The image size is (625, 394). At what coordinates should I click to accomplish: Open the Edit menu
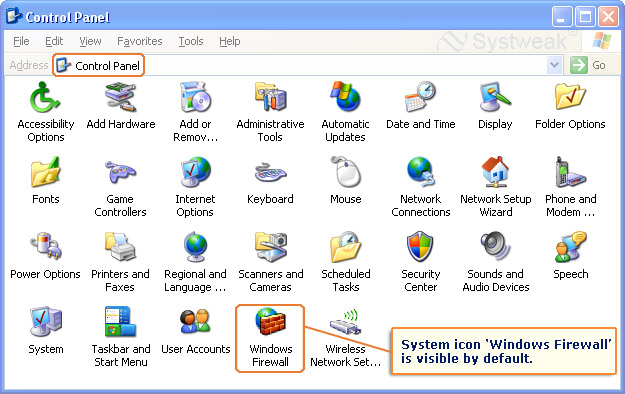tap(54, 41)
